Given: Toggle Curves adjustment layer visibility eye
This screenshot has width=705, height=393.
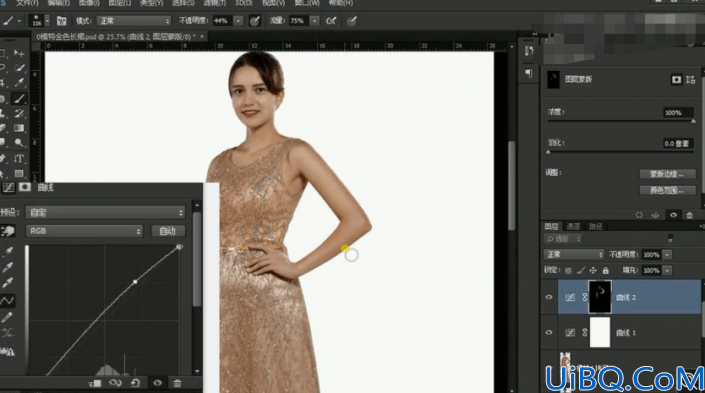Looking at the screenshot, I should pyautogui.click(x=157, y=383).
